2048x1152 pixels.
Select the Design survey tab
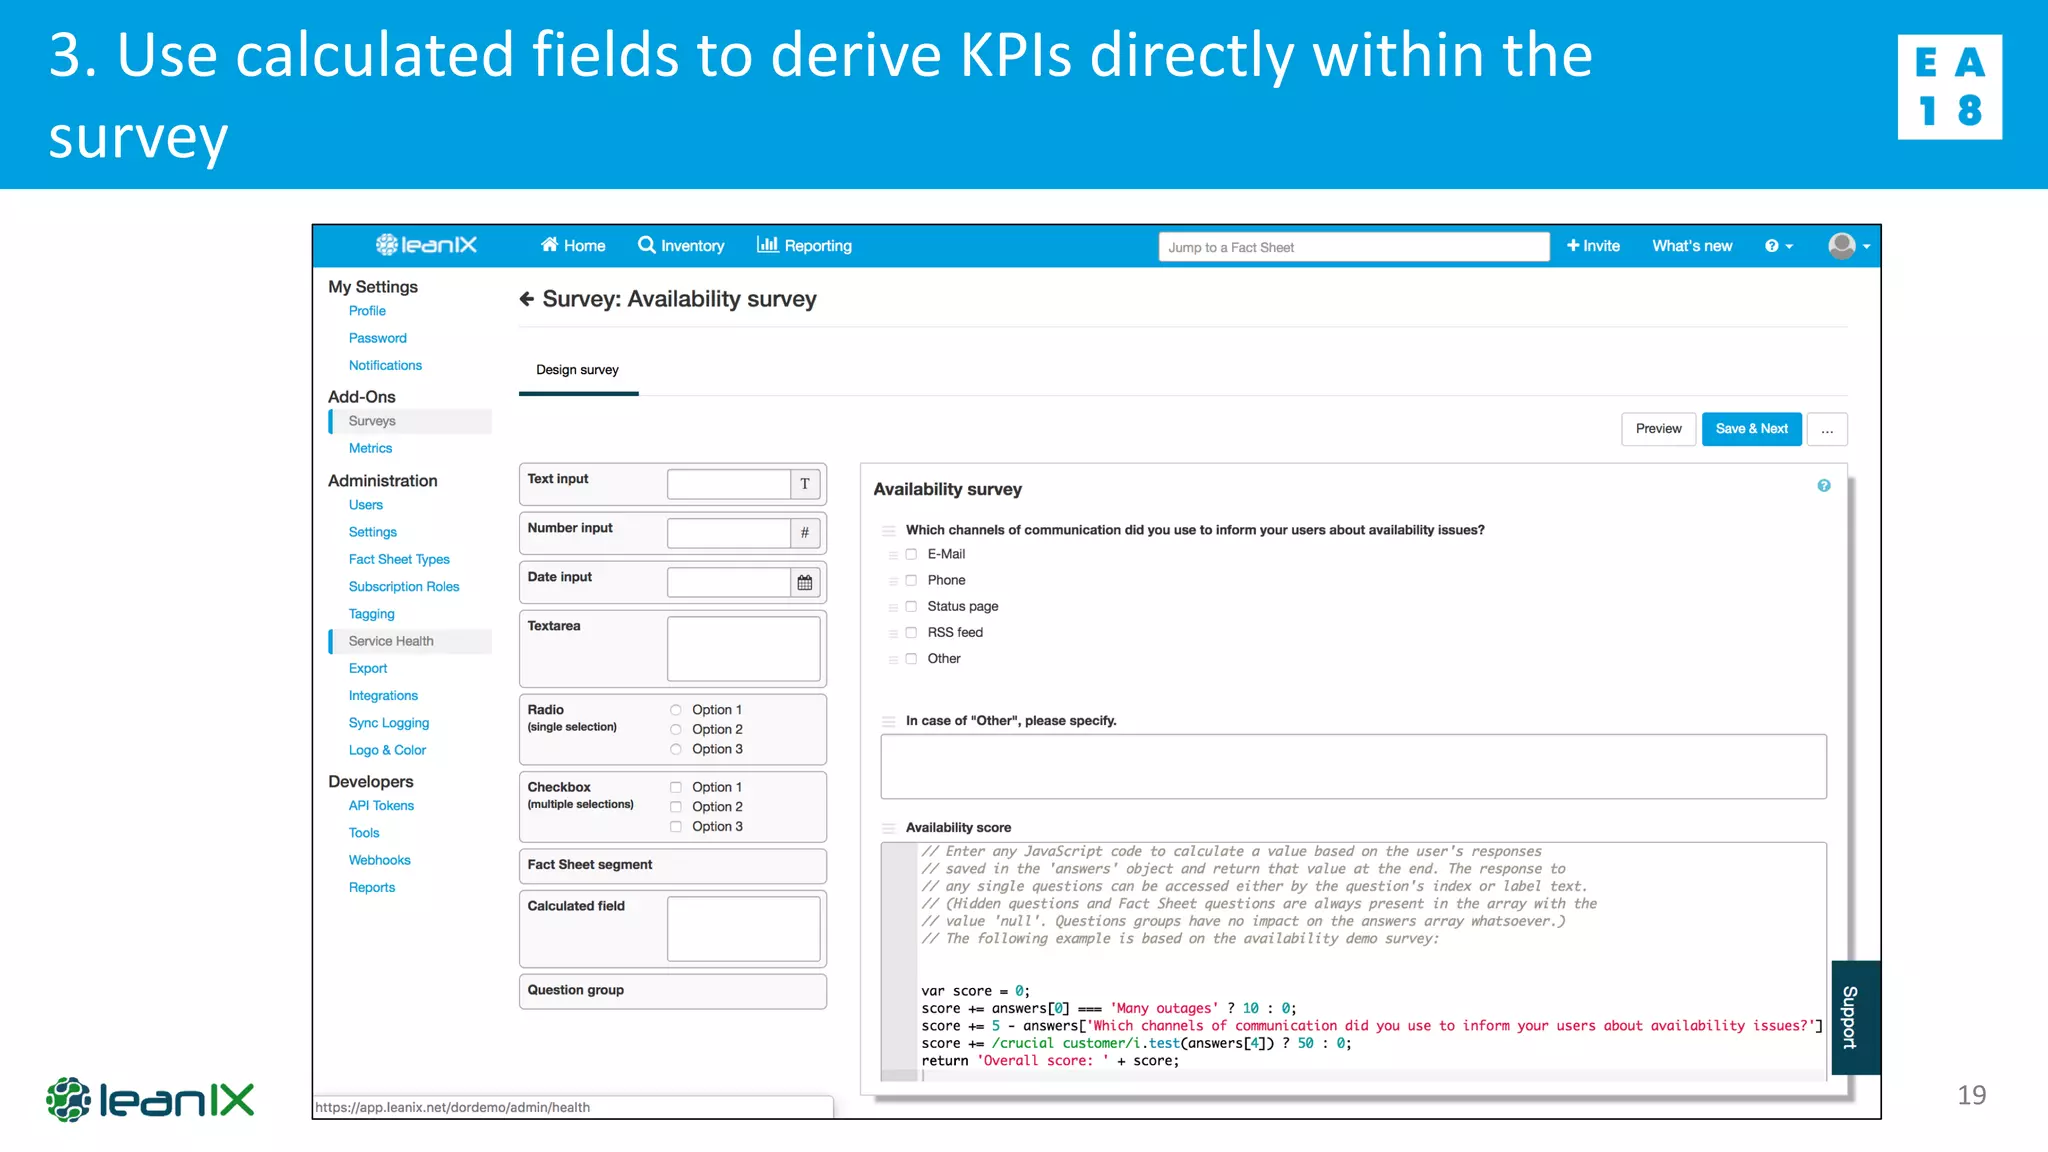pos(577,370)
